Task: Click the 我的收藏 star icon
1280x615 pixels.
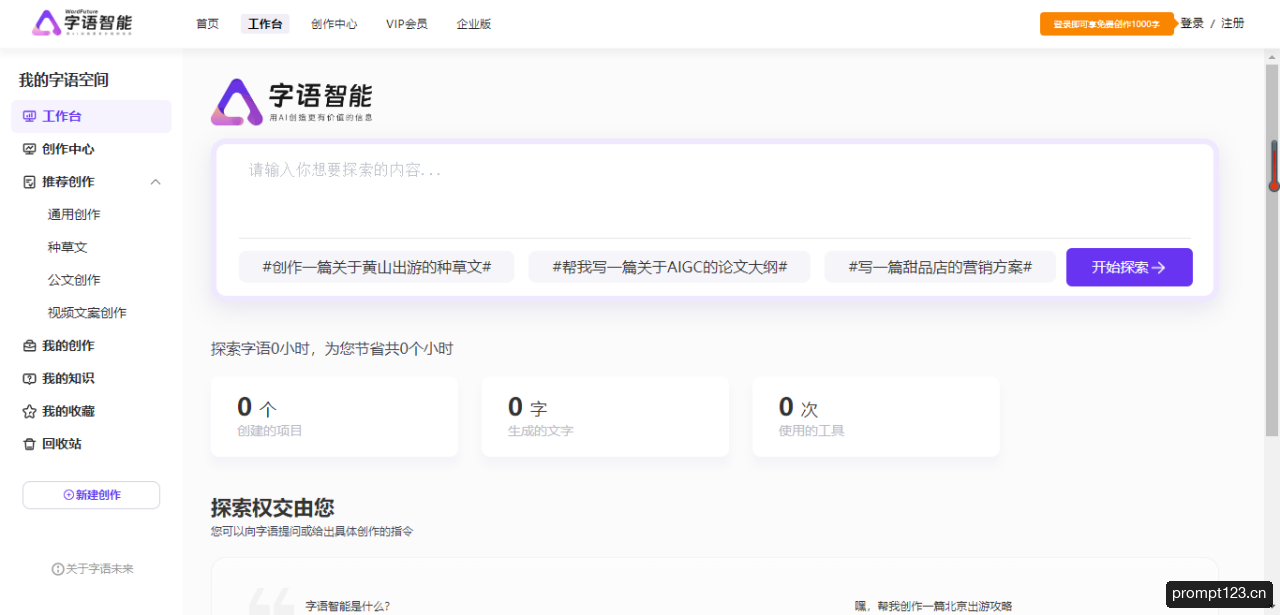Action: (29, 411)
